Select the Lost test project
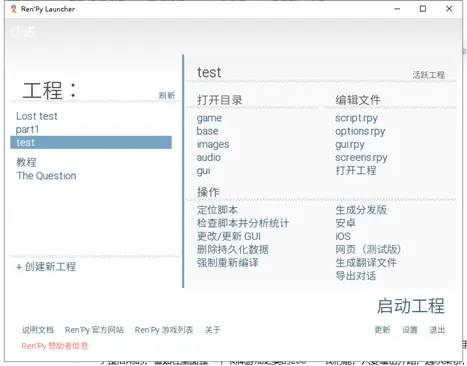Viewport: 467px width, 366px height. (x=37, y=116)
